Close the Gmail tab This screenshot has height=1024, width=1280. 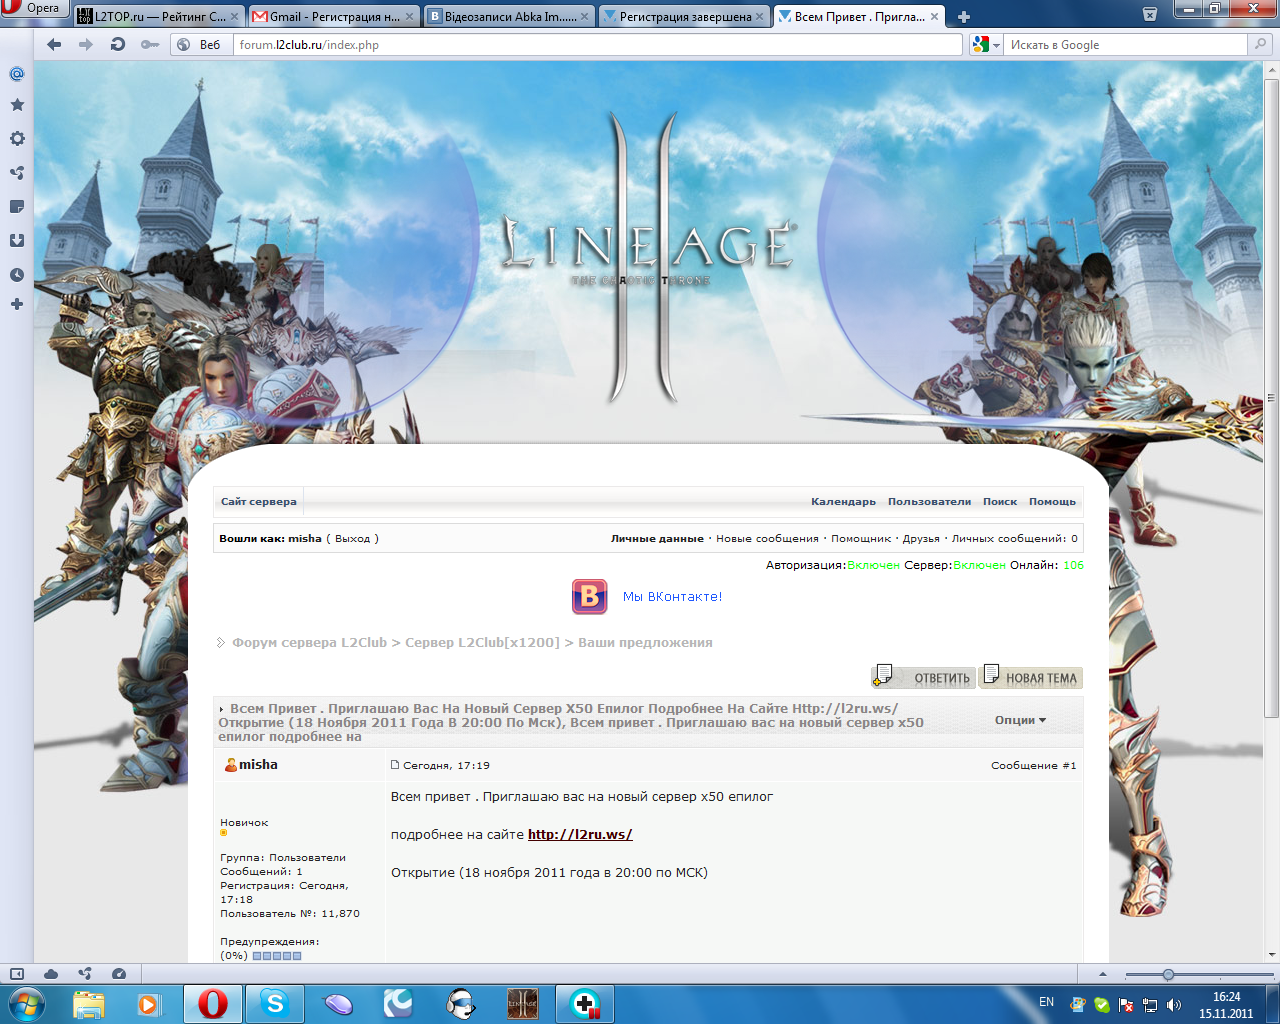pos(410,17)
